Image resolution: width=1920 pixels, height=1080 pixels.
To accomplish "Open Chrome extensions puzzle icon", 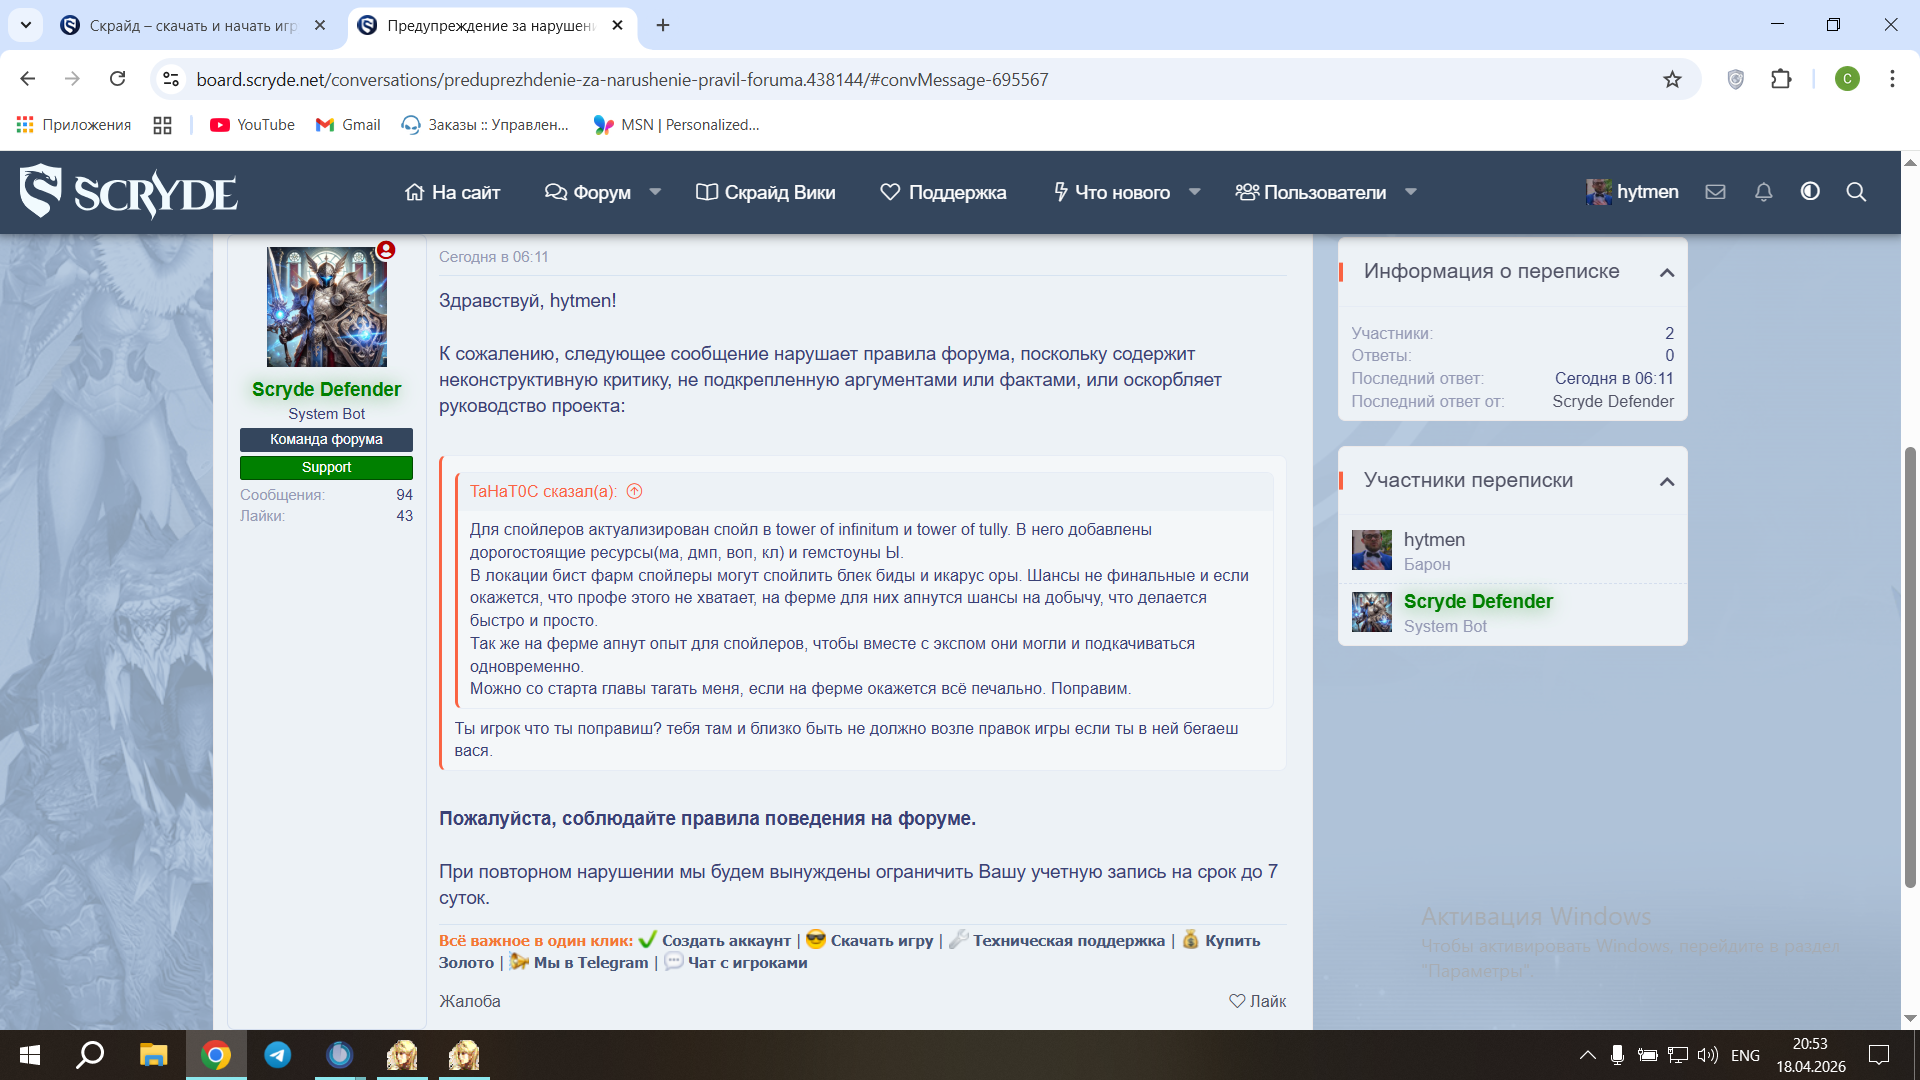I will click(1781, 79).
